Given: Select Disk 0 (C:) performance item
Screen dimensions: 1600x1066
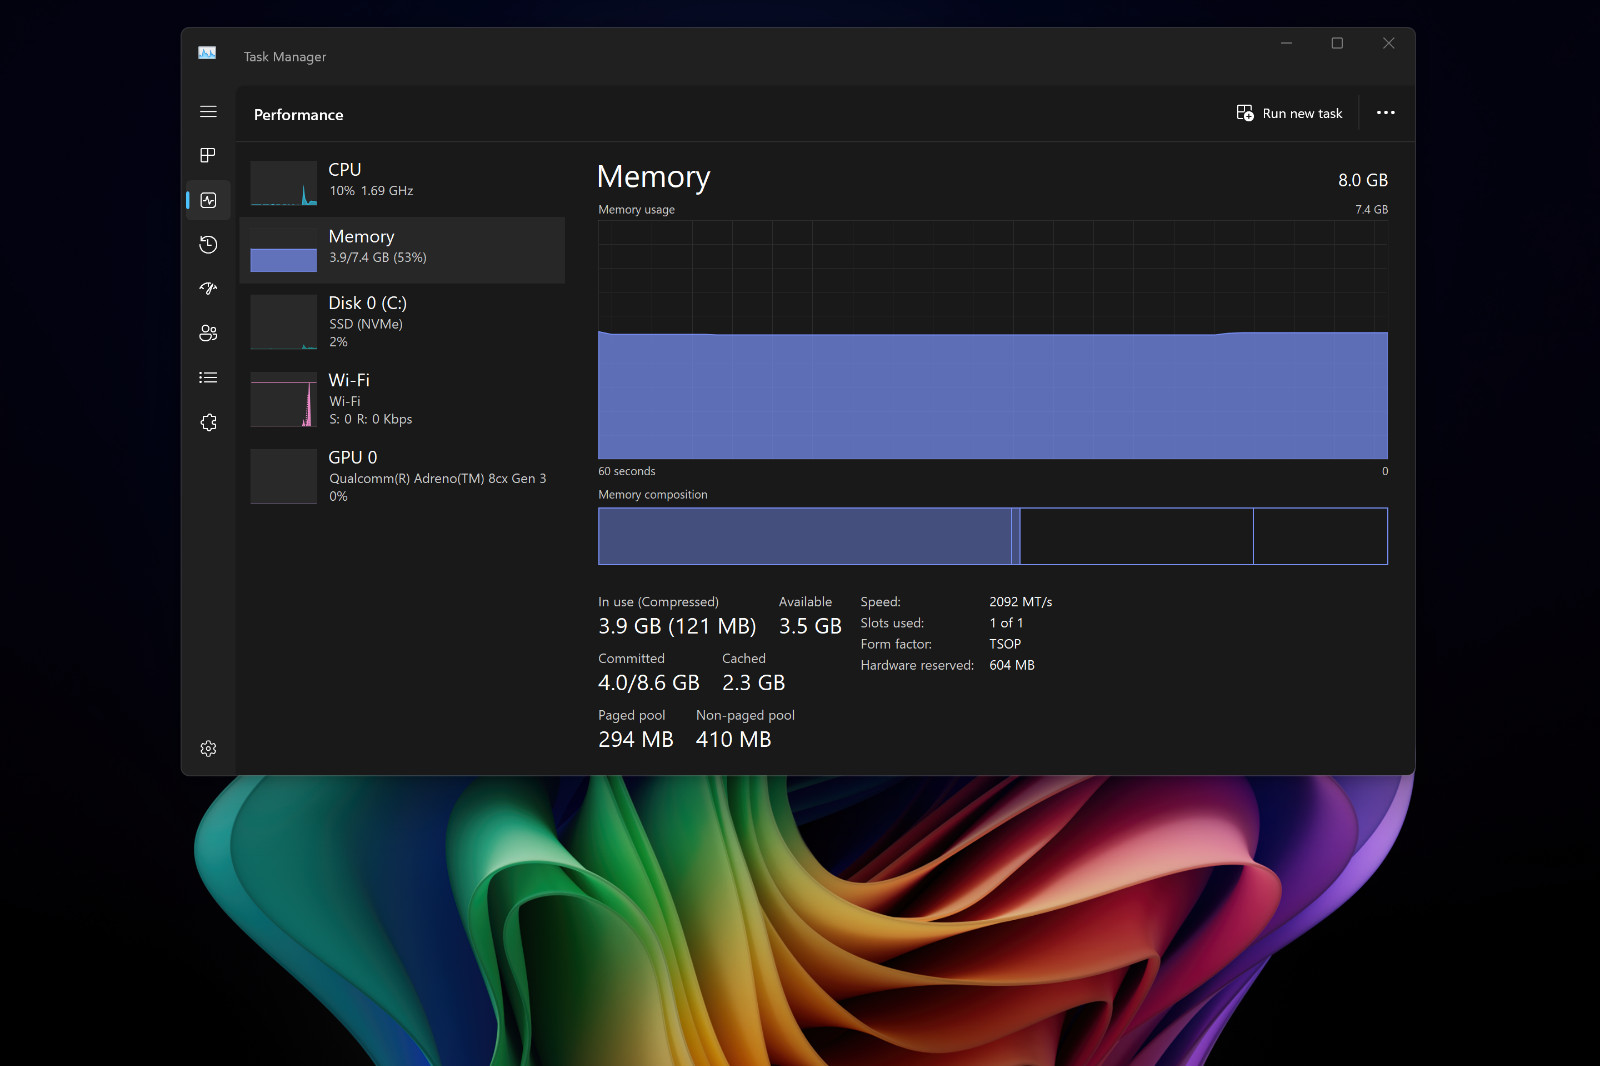Looking at the screenshot, I should click(x=402, y=322).
